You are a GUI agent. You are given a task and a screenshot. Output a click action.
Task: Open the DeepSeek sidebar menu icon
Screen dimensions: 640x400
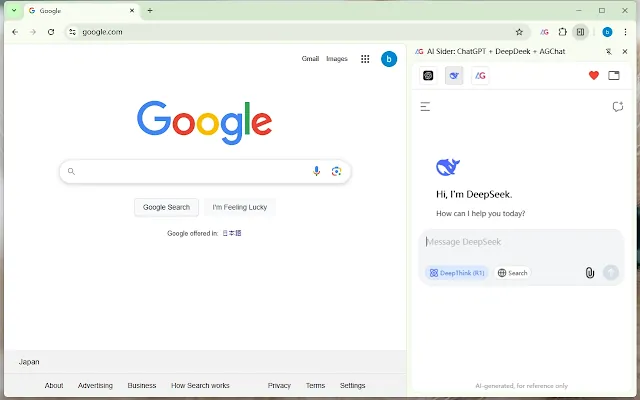point(425,107)
